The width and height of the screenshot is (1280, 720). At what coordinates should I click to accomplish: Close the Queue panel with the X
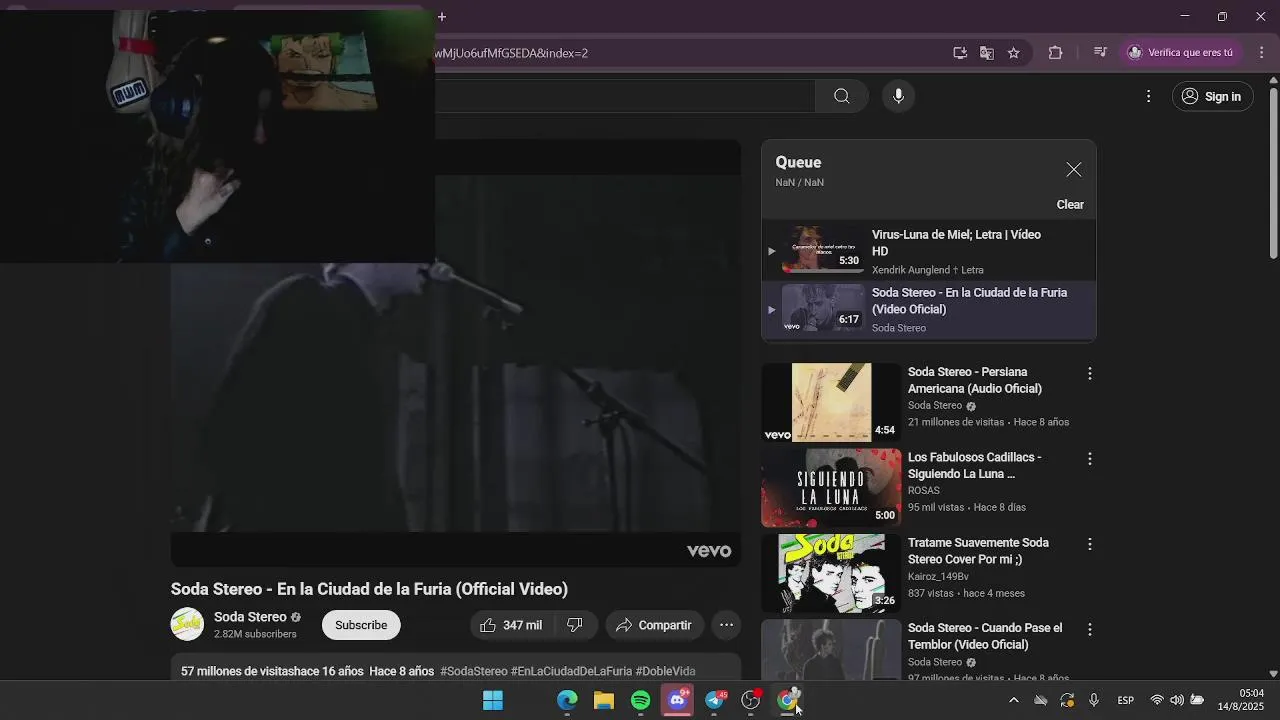point(1073,170)
